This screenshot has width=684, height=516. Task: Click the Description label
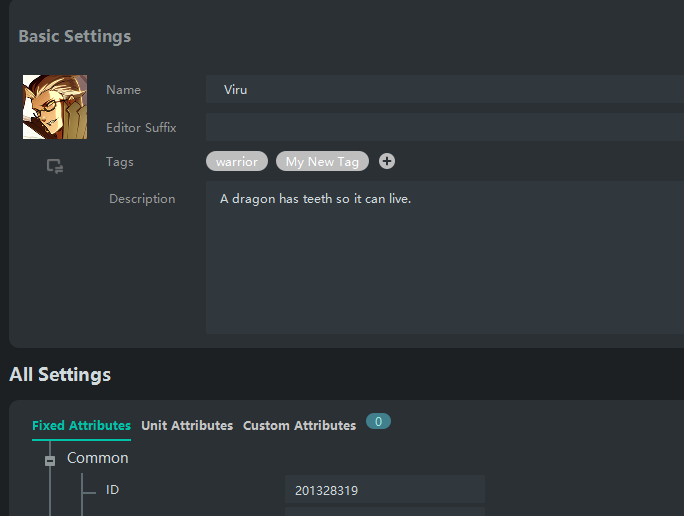pyautogui.click(x=142, y=199)
